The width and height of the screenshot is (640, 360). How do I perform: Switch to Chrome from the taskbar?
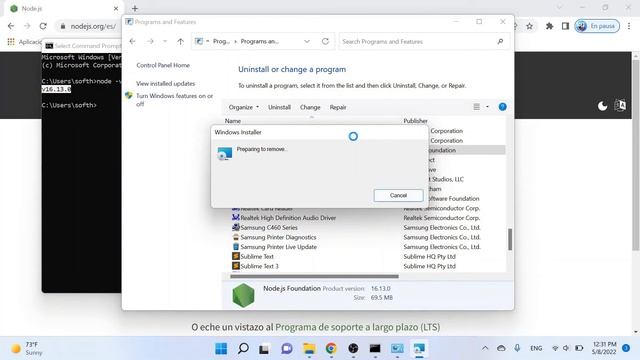[331, 349]
